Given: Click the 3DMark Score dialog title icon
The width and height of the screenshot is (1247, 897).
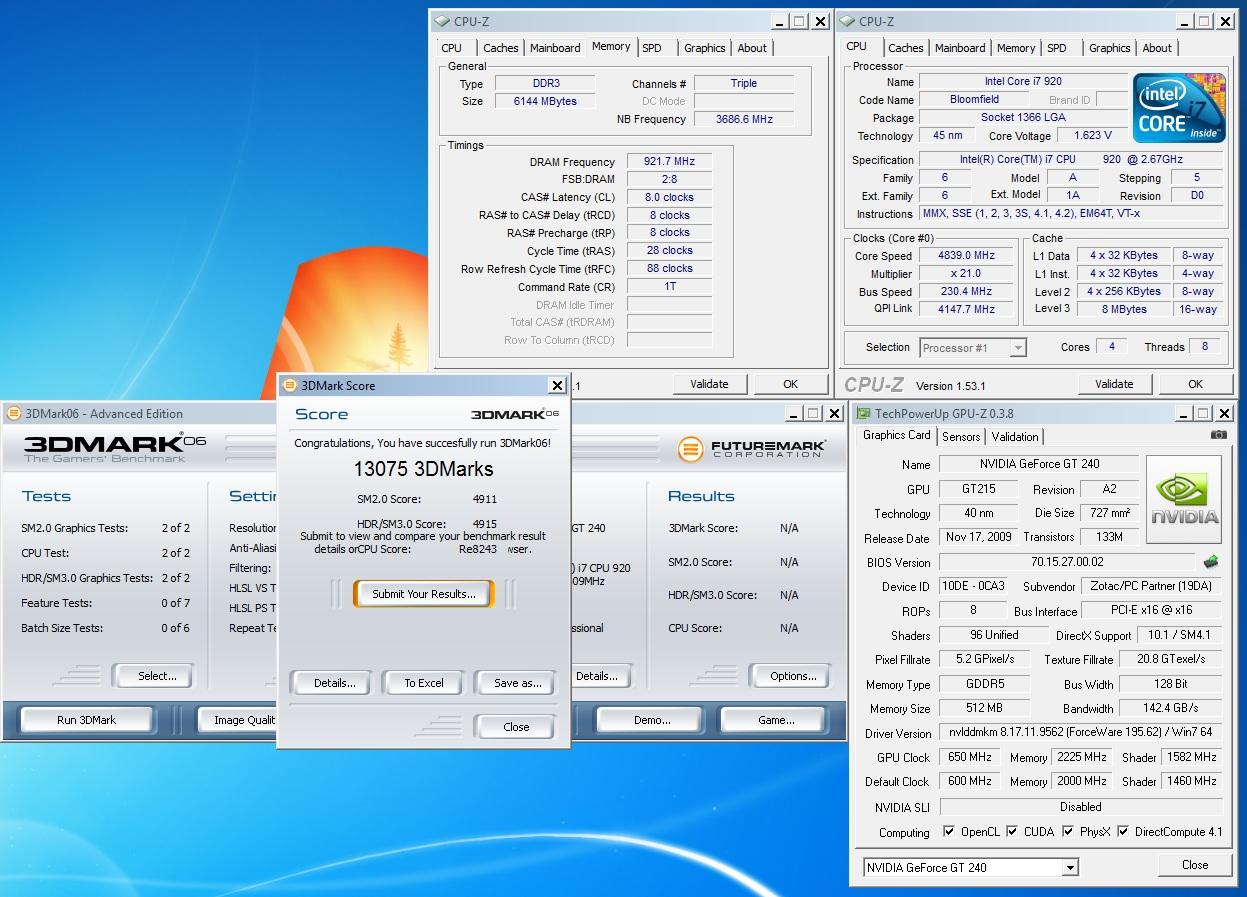Looking at the screenshot, I should click(290, 385).
